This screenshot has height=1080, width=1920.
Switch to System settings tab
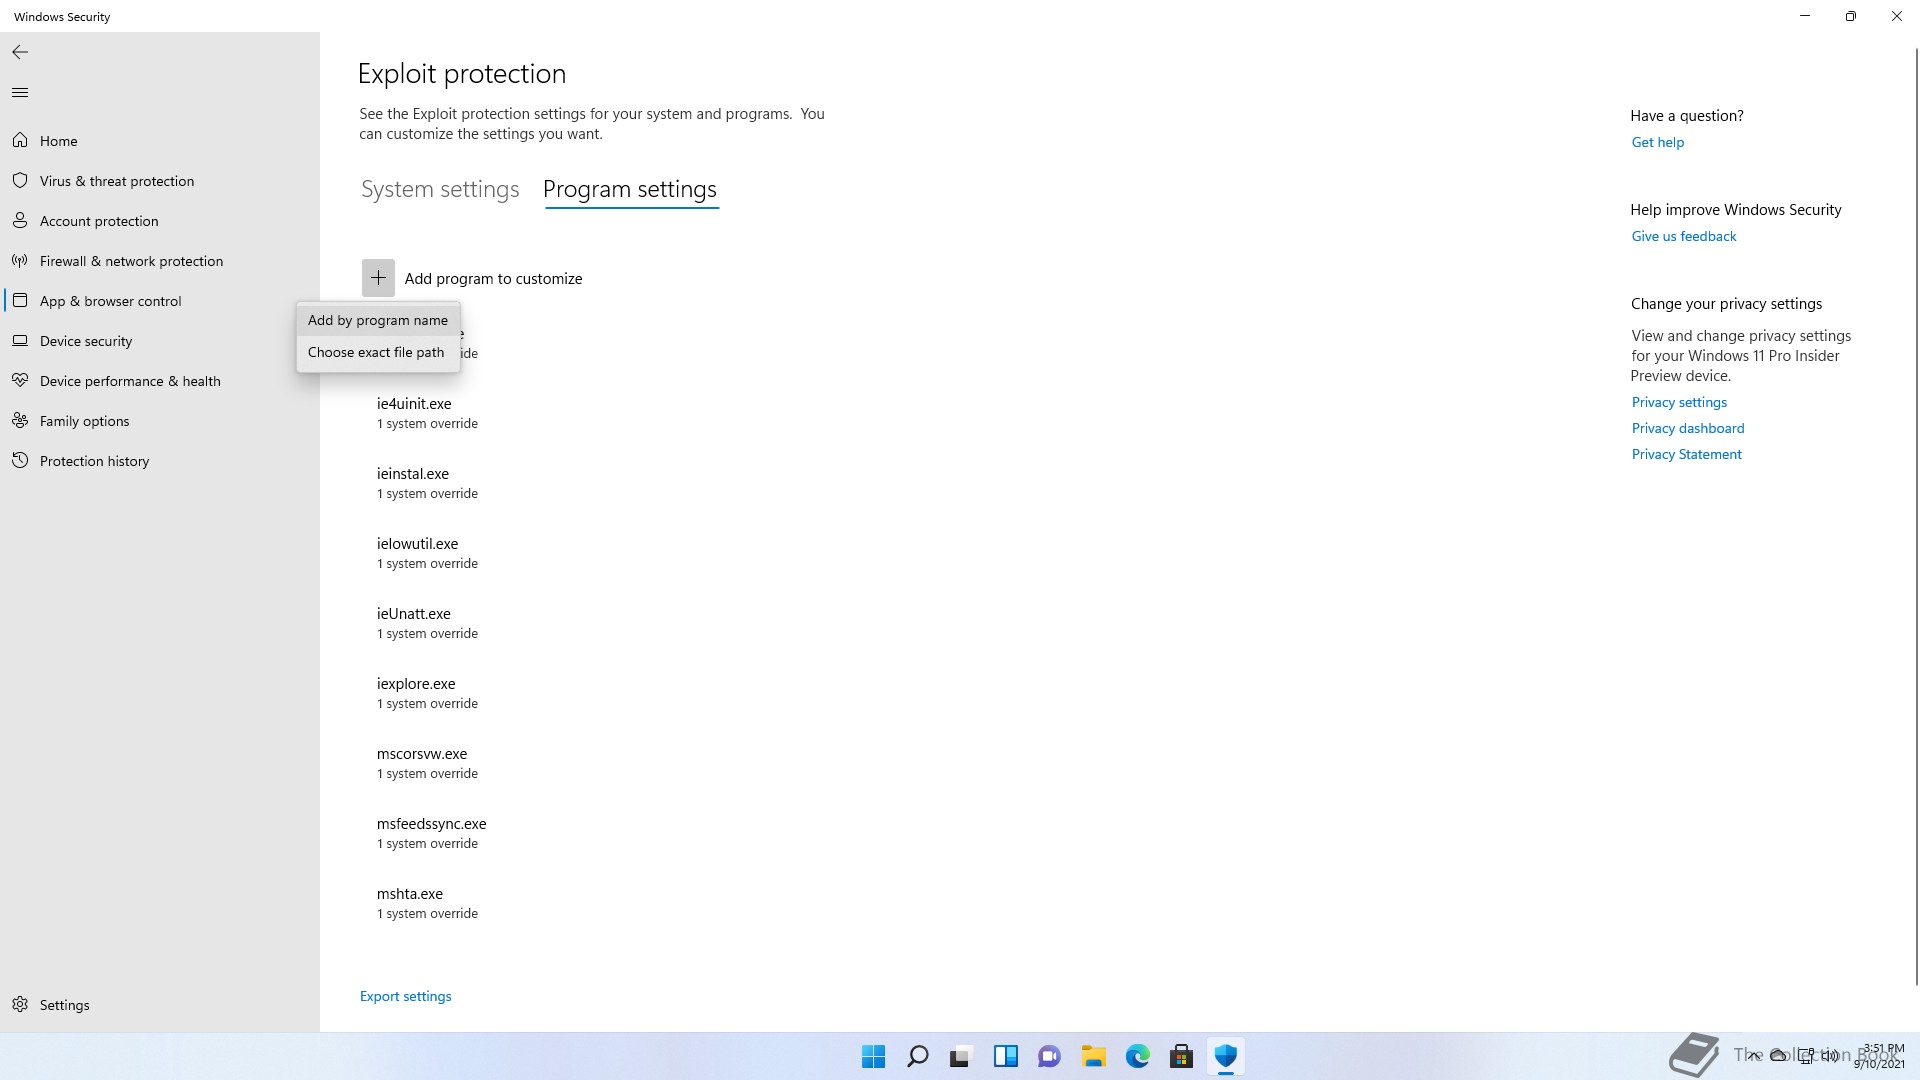pyautogui.click(x=440, y=189)
